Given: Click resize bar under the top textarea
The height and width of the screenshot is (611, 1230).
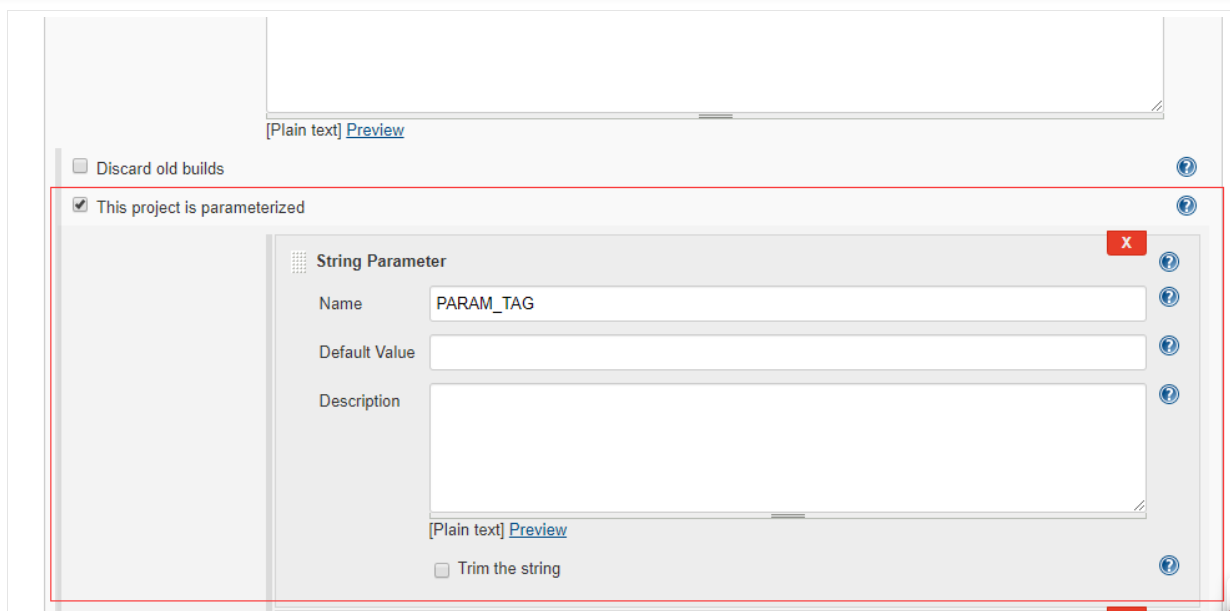Looking at the screenshot, I should click(x=715, y=116).
